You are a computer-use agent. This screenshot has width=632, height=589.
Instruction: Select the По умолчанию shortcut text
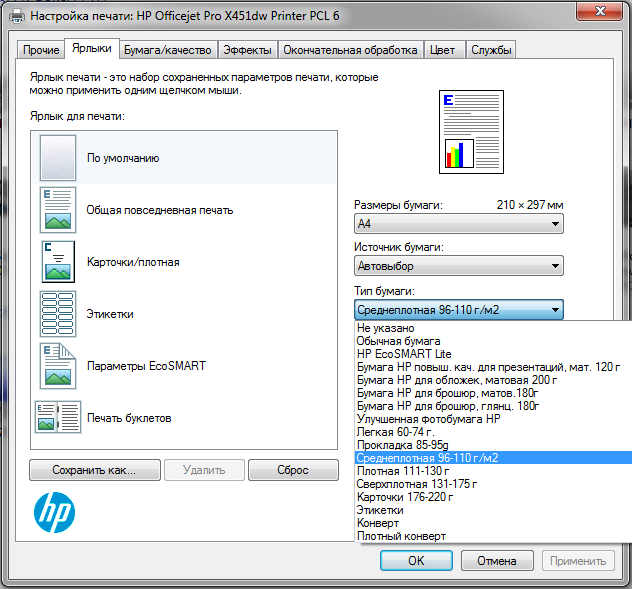(x=123, y=158)
